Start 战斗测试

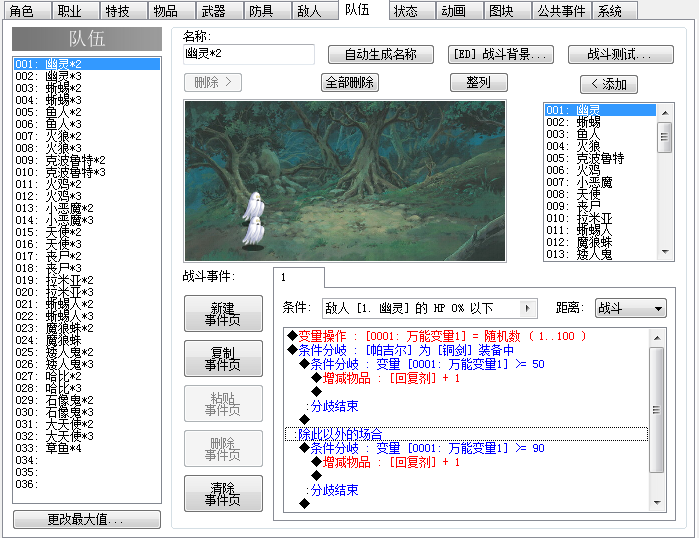point(621,54)
